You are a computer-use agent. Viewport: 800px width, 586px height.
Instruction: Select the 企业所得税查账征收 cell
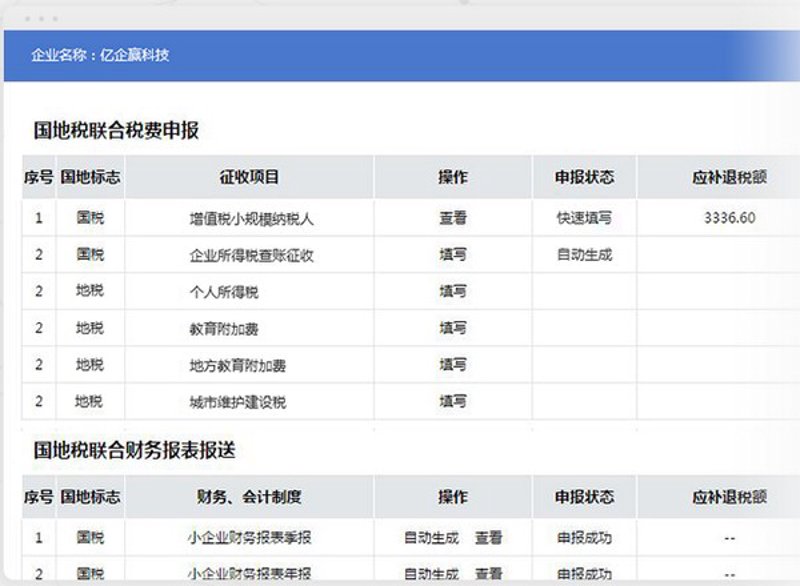[251, 256]
